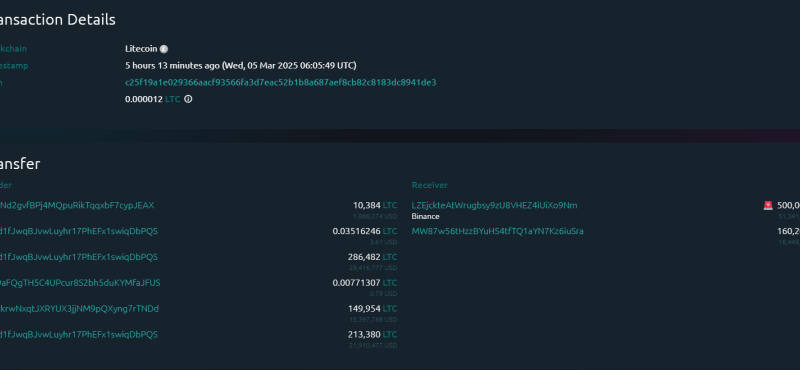Click the LTC label beside 0.00771307
Viewport: 800px width, 370px height.
(x=390, y=283)
